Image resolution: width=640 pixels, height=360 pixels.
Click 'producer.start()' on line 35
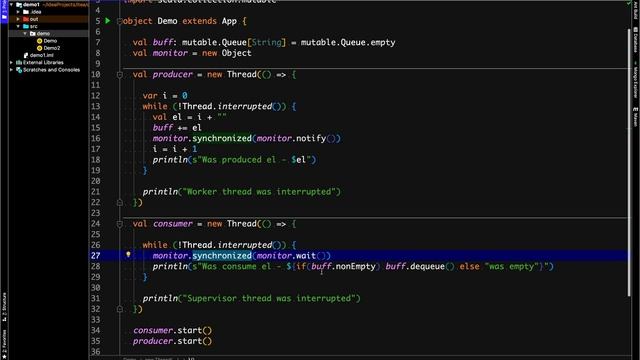point(172,341)
